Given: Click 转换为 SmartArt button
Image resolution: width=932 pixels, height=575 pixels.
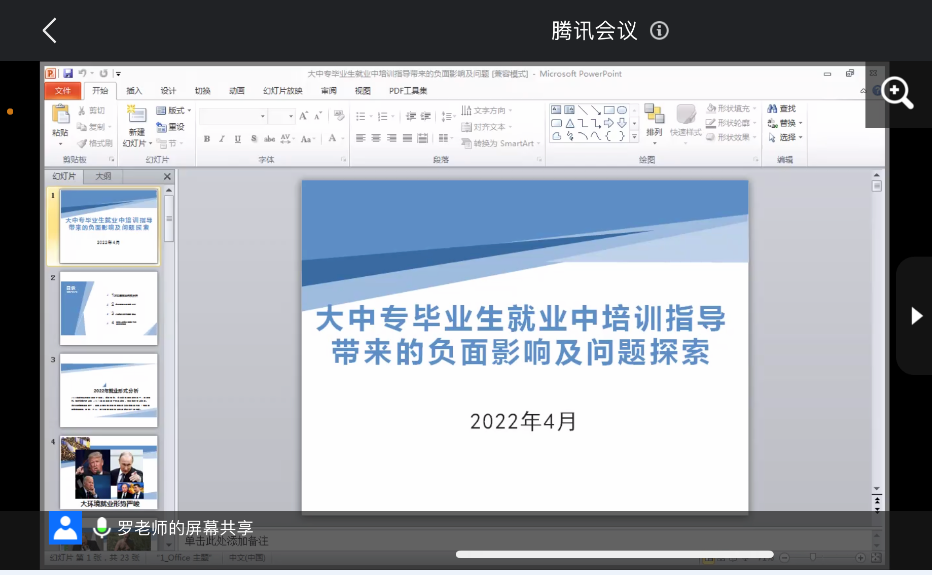Looking at the screenshot, I should (x=501, y=143).
